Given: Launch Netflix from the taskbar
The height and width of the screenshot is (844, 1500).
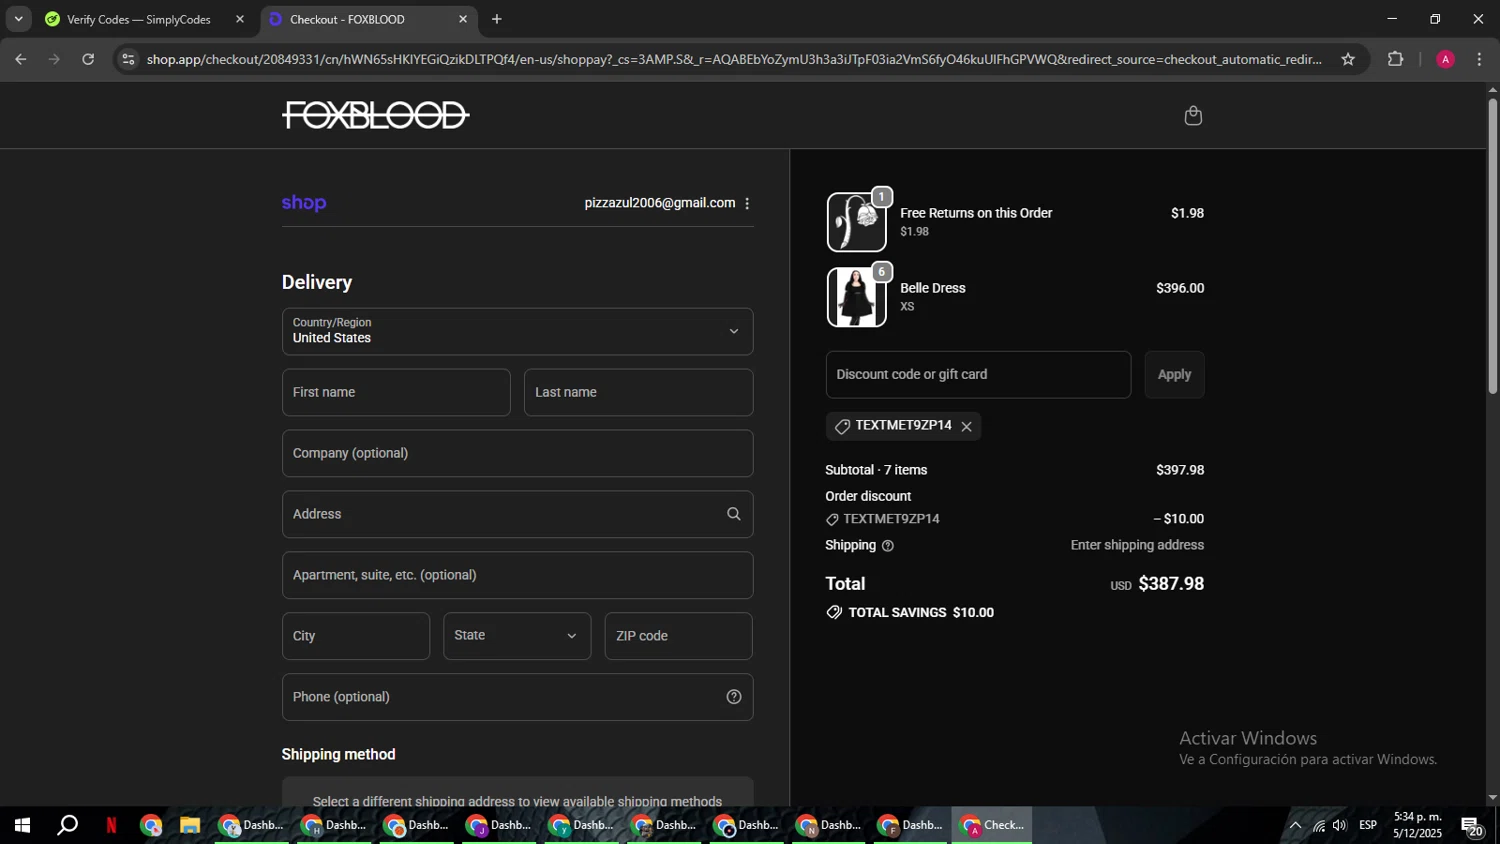Looking at the screenshot, I should tap(111, 825).
